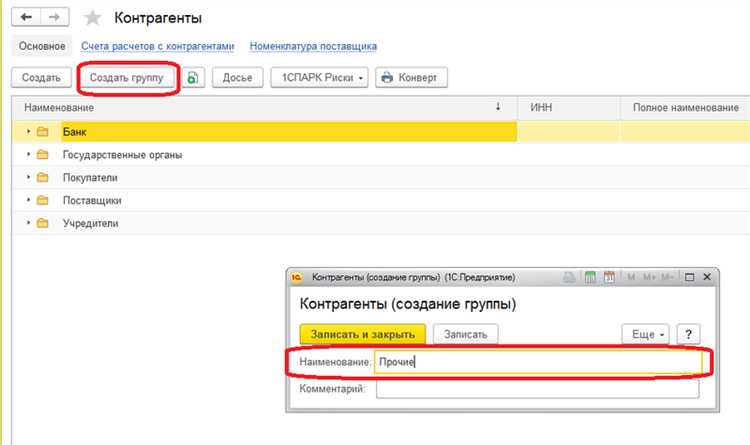This screenshot has width=750, height=445.
Task: Click the folder icon of Государственные органы
Action: 43,155
